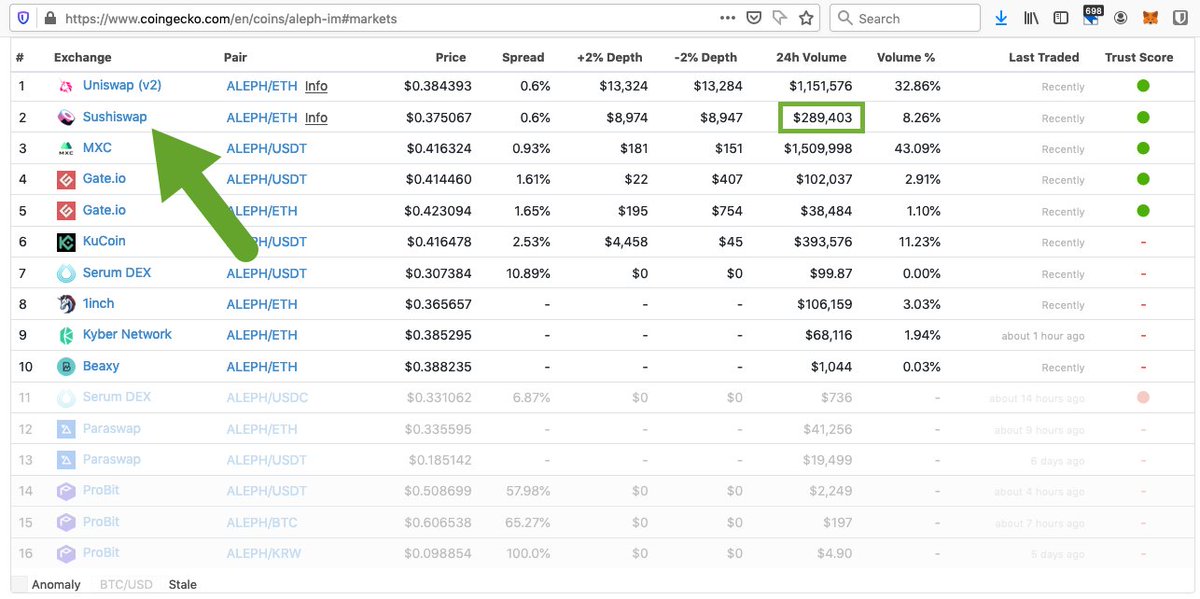This screenshot has width=1200, height=599.
Task: Click the tracking protection shield icon
Action: point(24,18)
